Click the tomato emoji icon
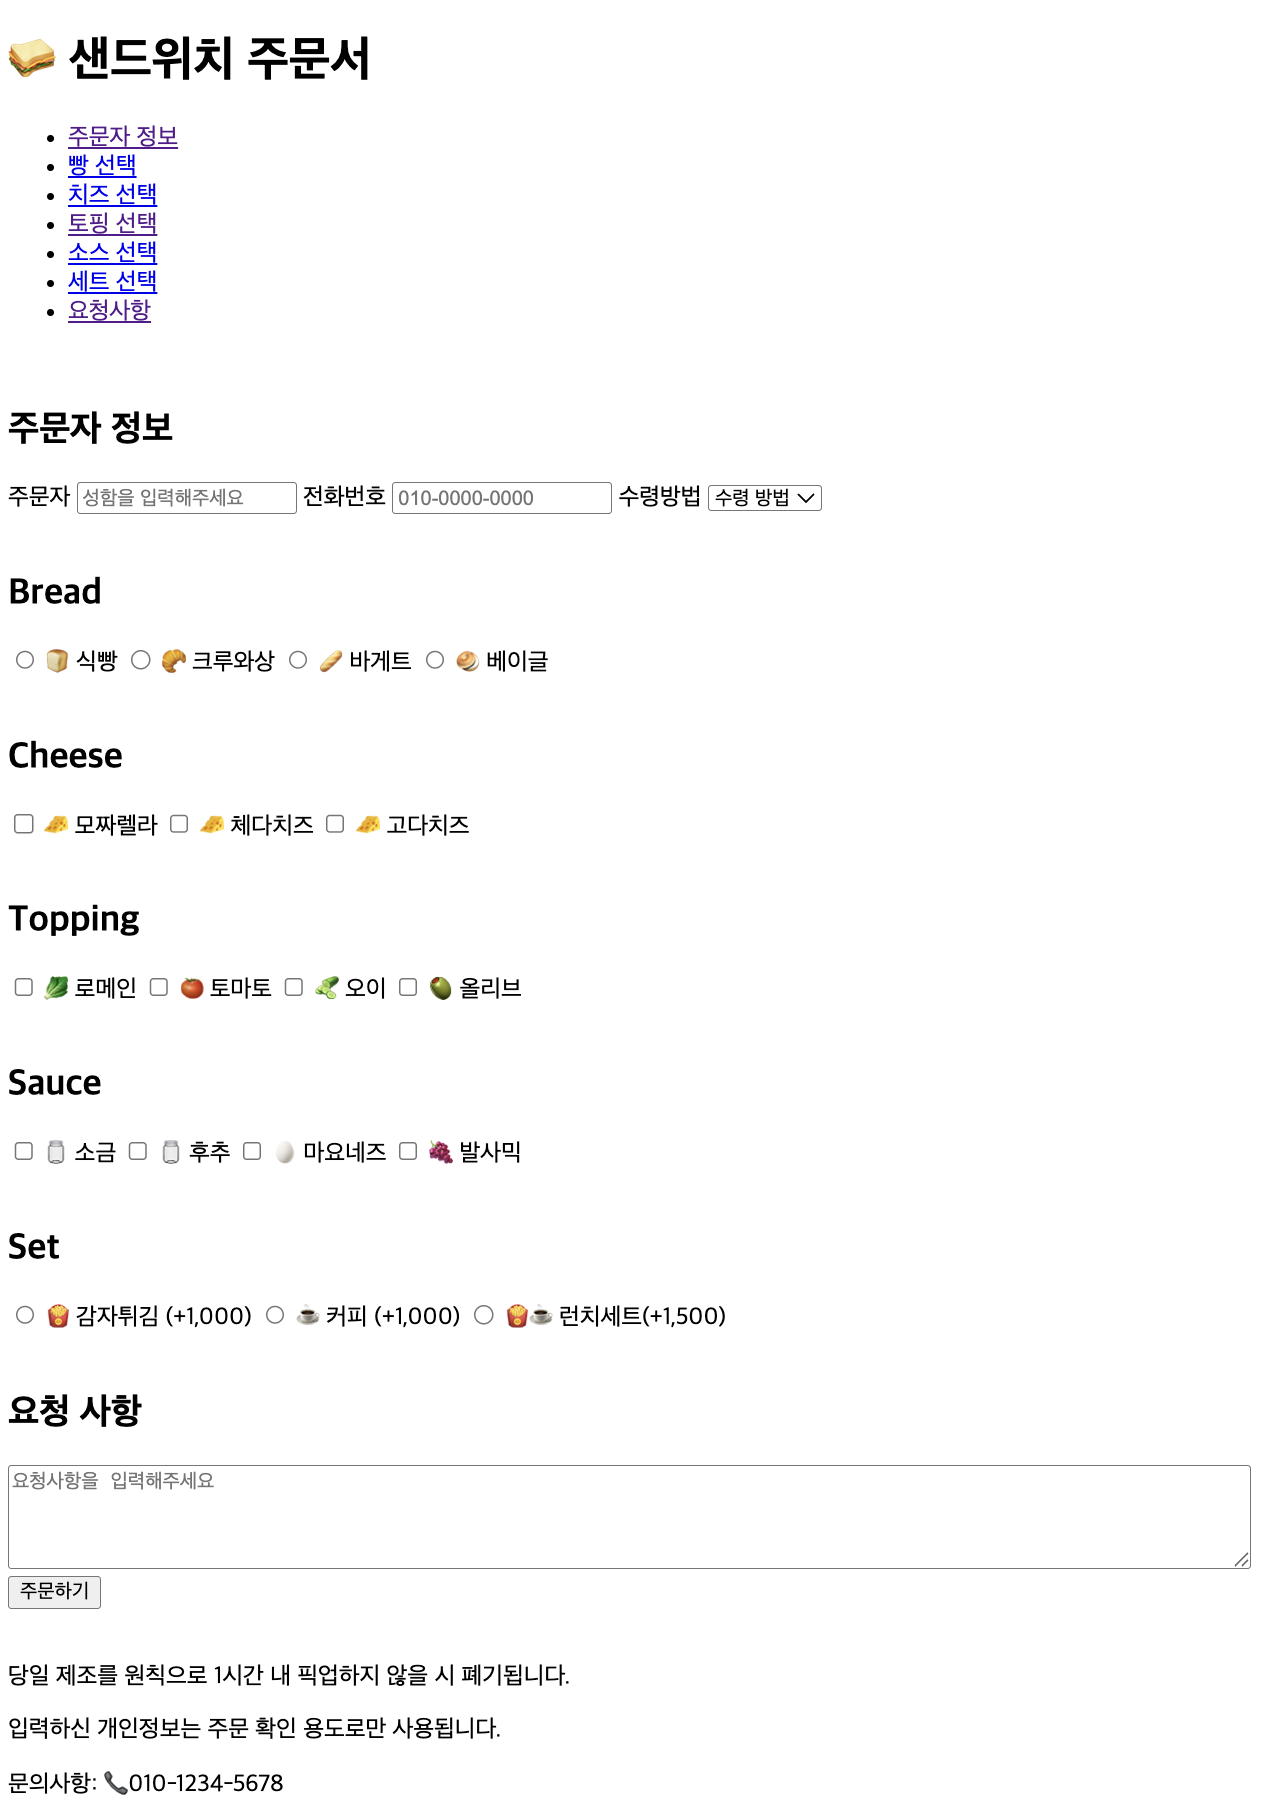The width and height of the screenshot is (1284, 1816). 192,988
